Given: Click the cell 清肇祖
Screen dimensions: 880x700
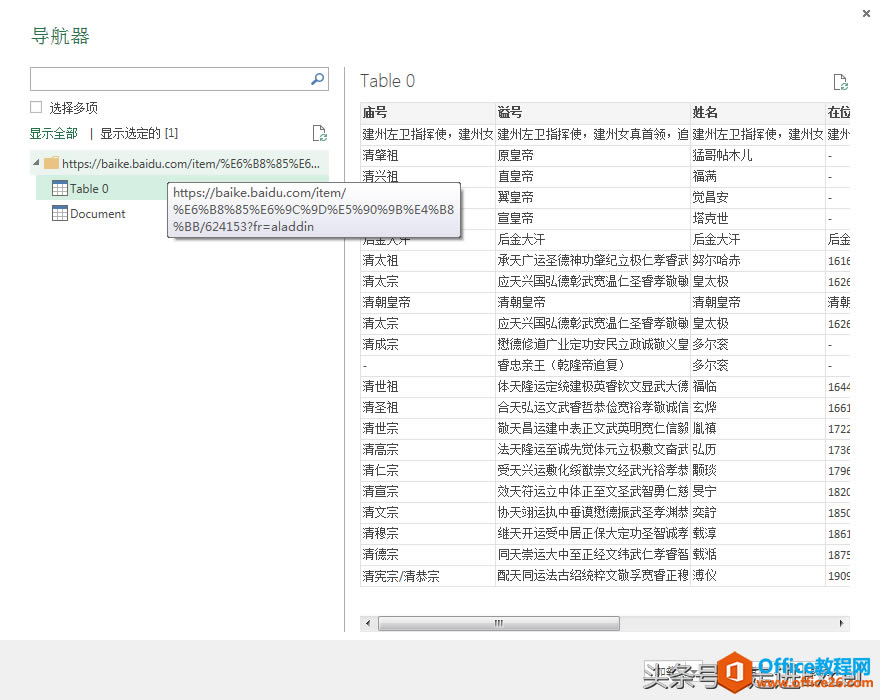Looking at the screenshot, I should pos(428,155).
